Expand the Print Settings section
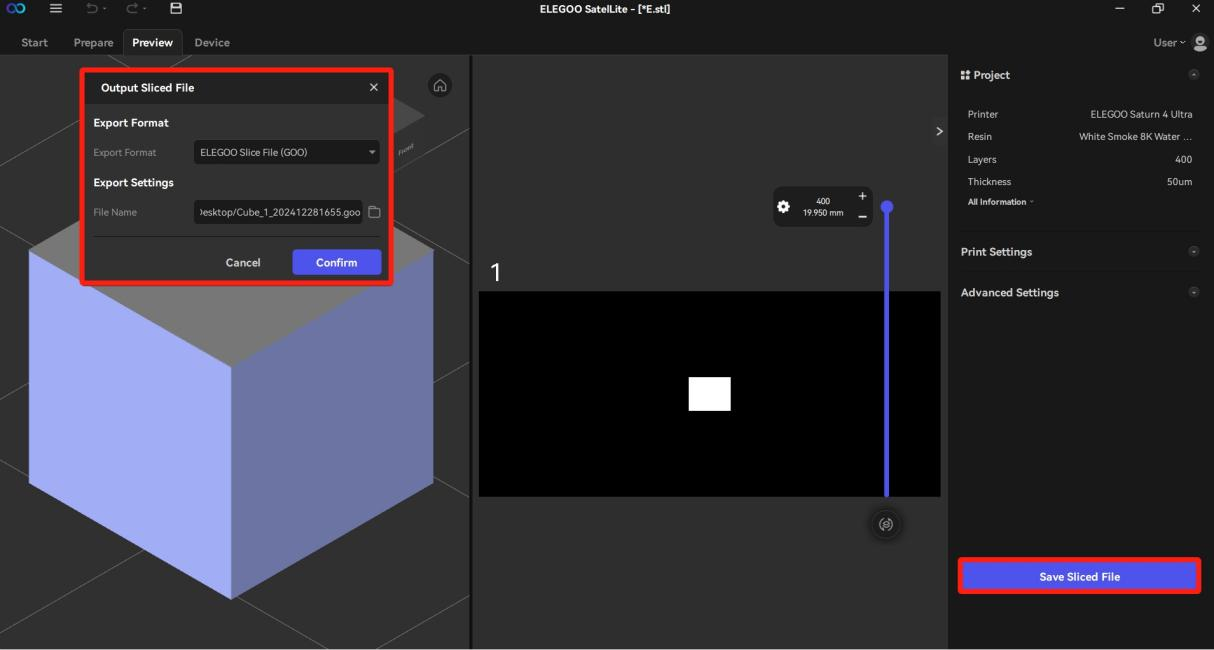The width and height of the screenshot is (1214, 650). (1193, 252)
